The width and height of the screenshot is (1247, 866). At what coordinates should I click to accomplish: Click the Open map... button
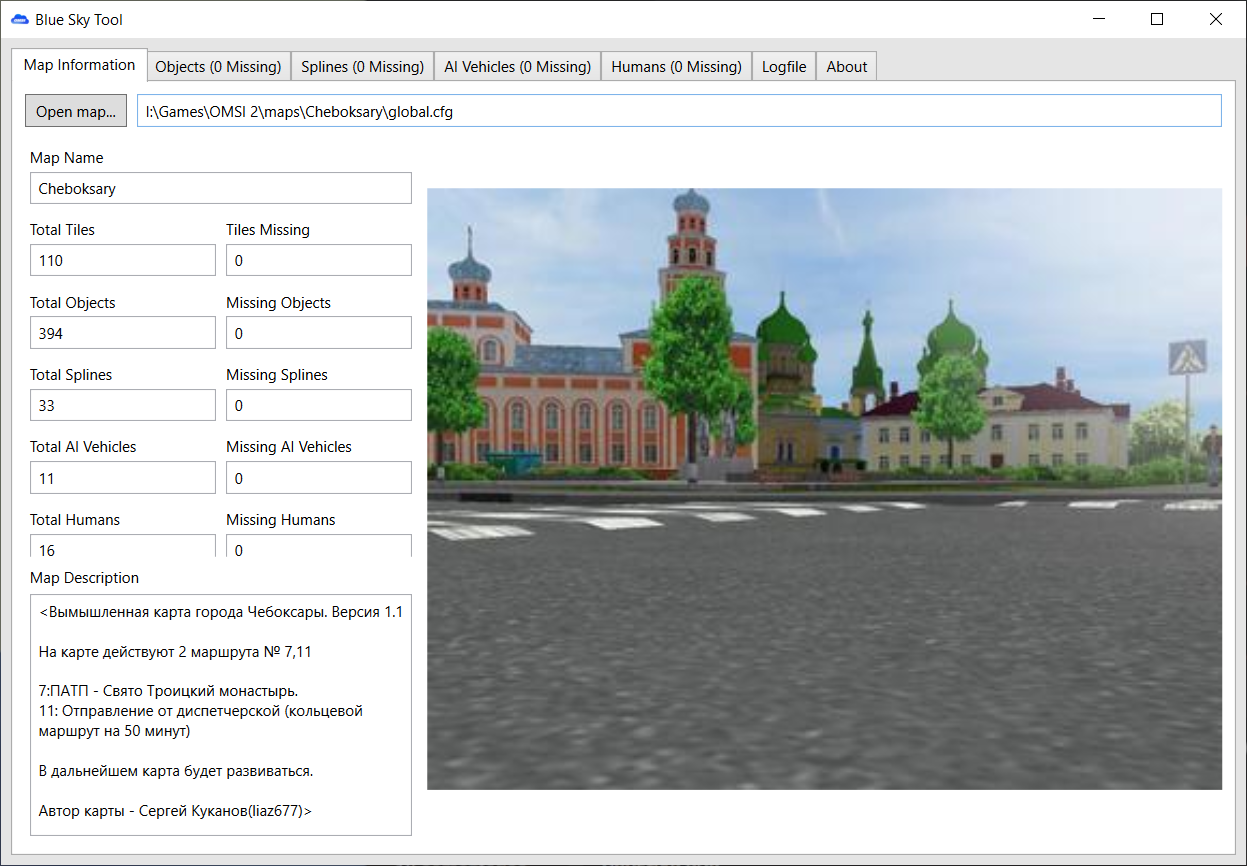click(76, 111)
